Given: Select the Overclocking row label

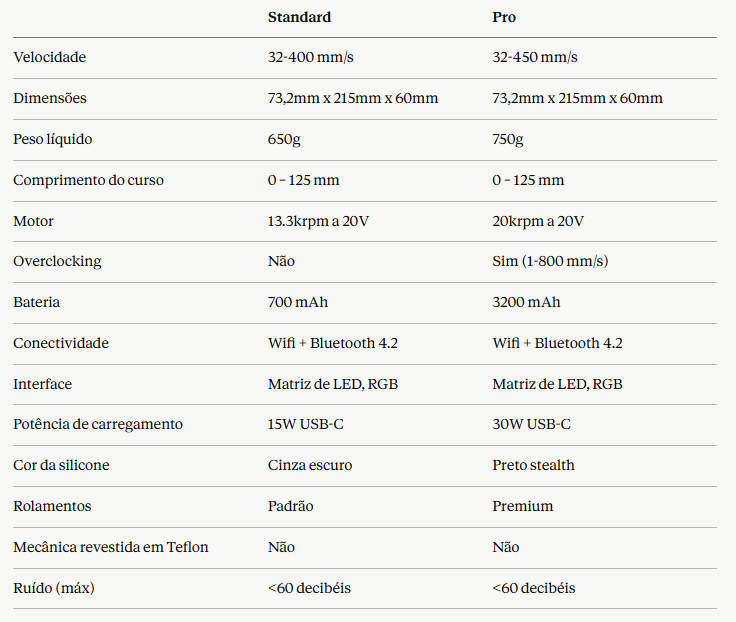Looking at the screenshot, I should (57, 261).
